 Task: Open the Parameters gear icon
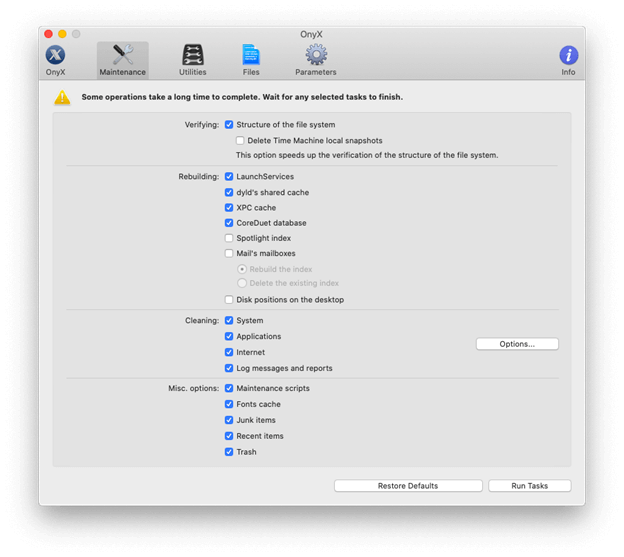[316, 55]
